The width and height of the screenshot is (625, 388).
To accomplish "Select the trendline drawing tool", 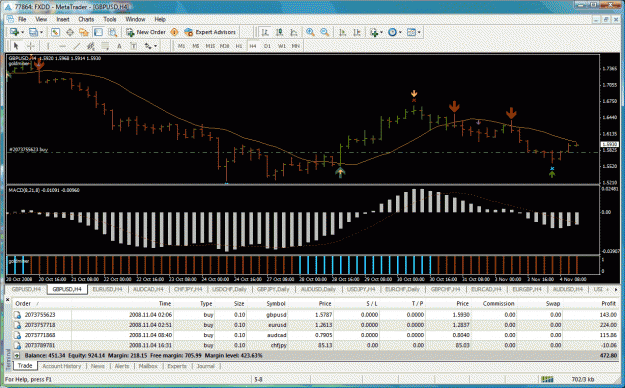I will pyautogui.click(x=77, y=46).
